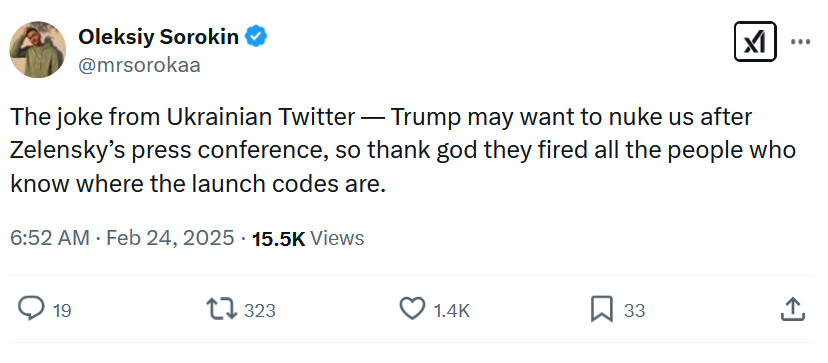The height and width of the screenshot is (363, 828).
Task: Click the Feb 24, 2025 date
Action: coord(170,238)
